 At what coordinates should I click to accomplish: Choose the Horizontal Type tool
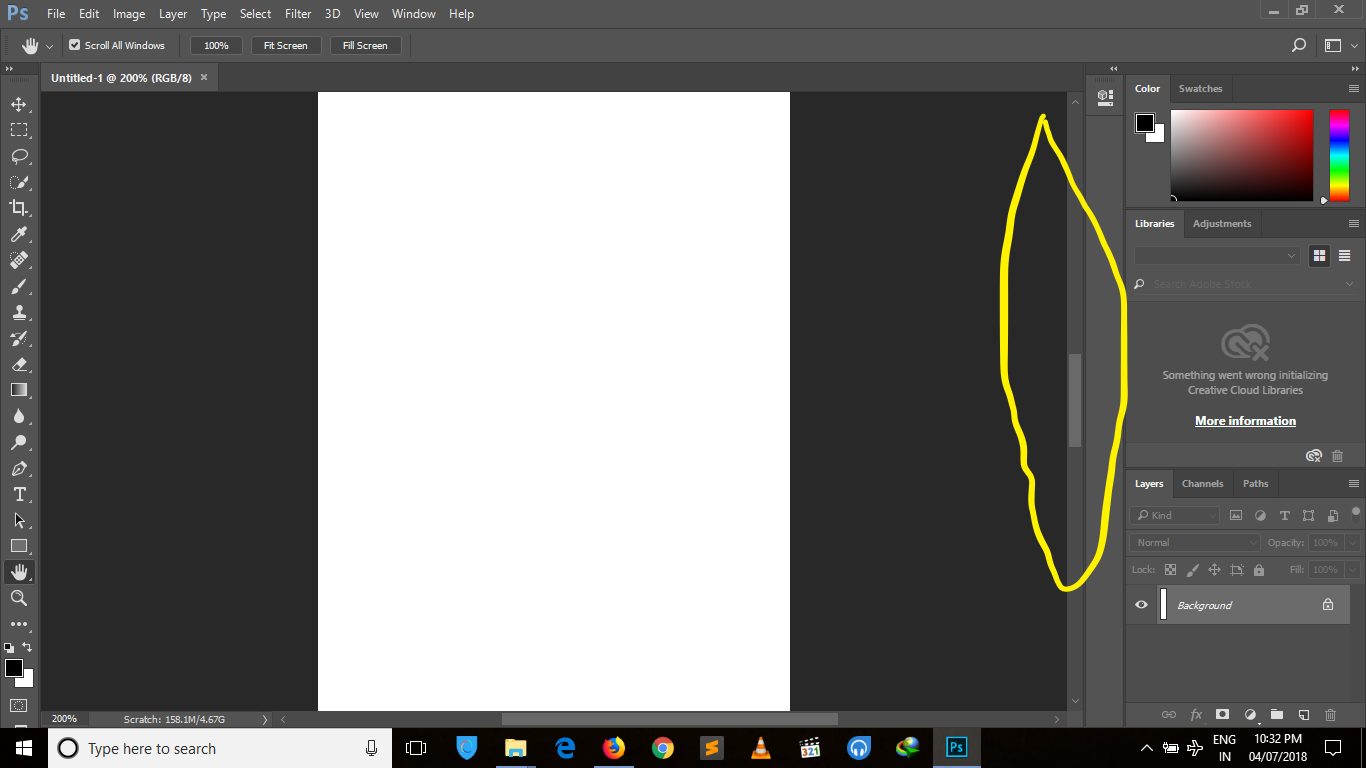[20, 494]
